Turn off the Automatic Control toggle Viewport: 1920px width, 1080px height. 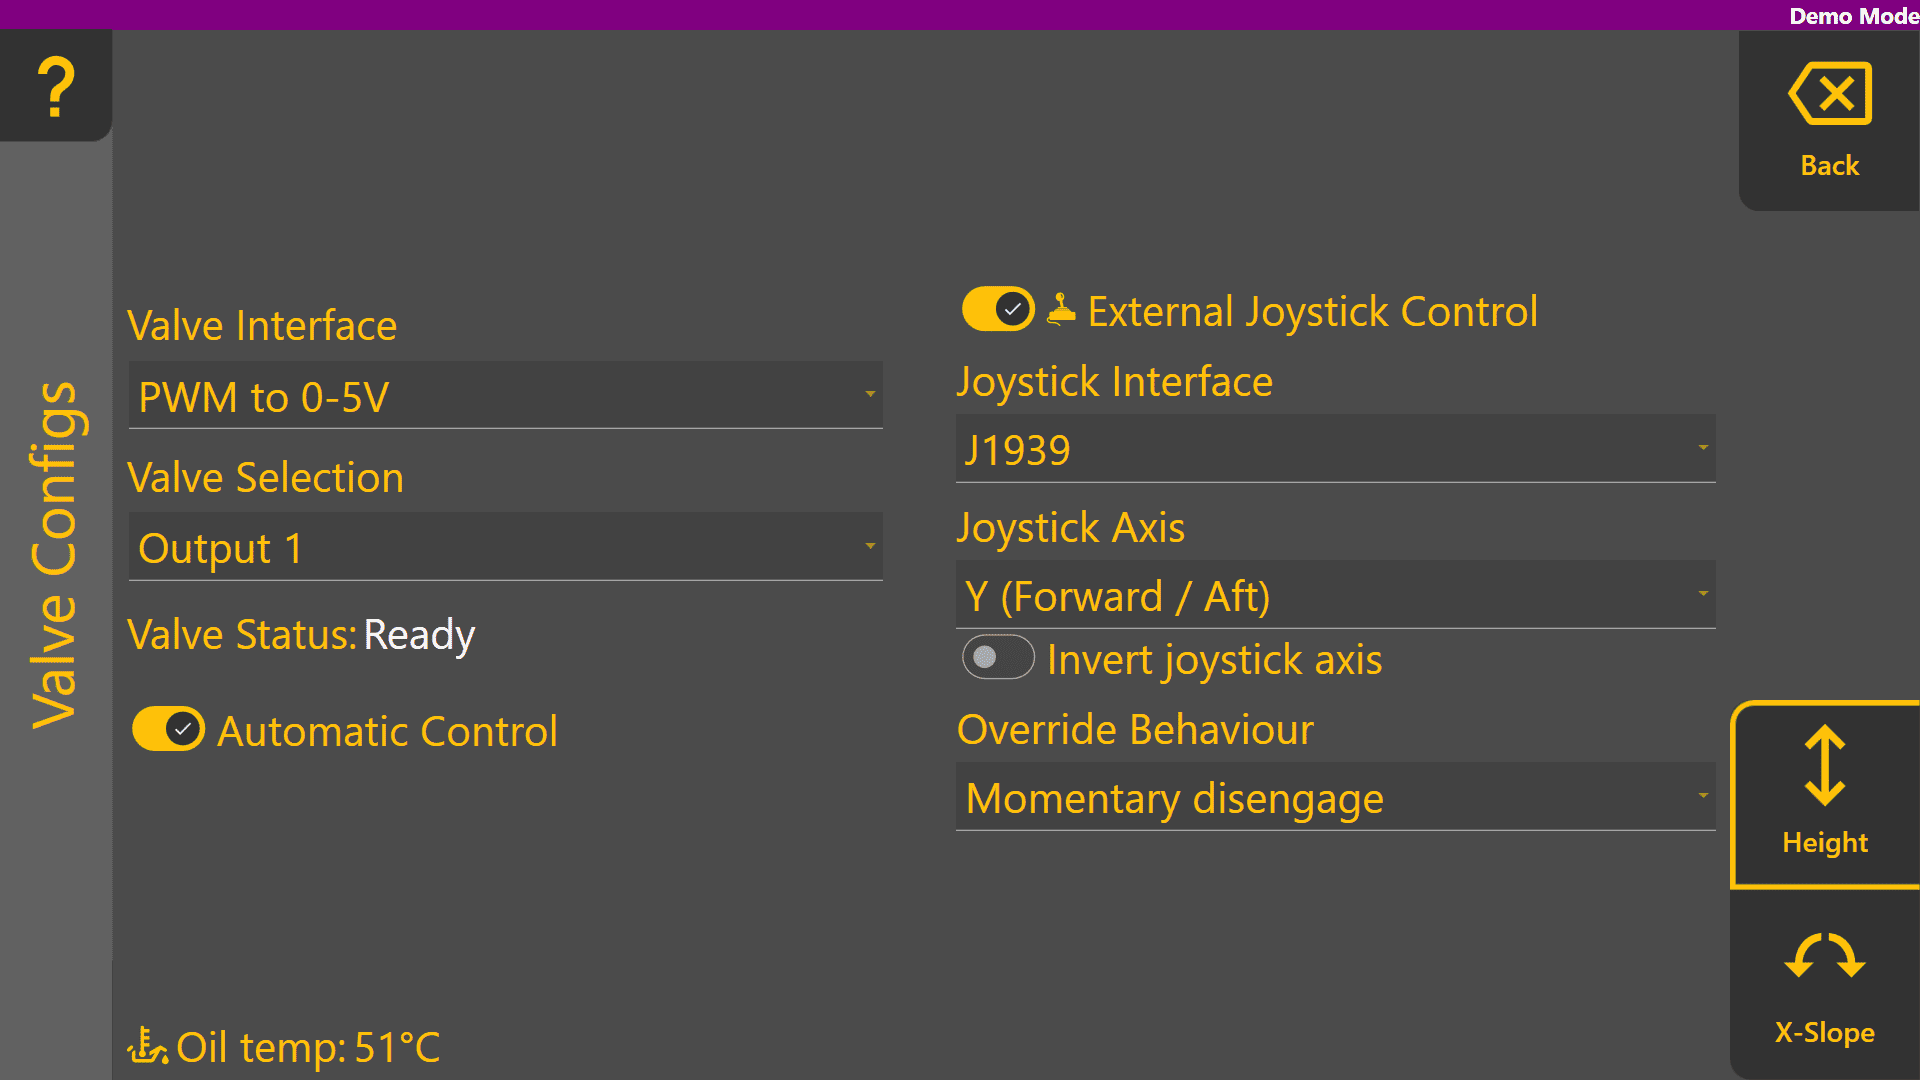point(168,730)
